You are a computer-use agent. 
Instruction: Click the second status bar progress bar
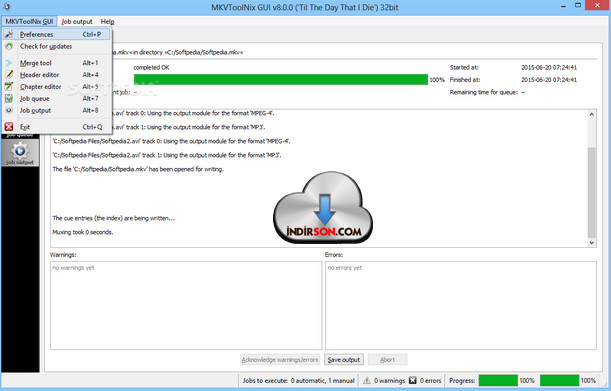point(560,380)
